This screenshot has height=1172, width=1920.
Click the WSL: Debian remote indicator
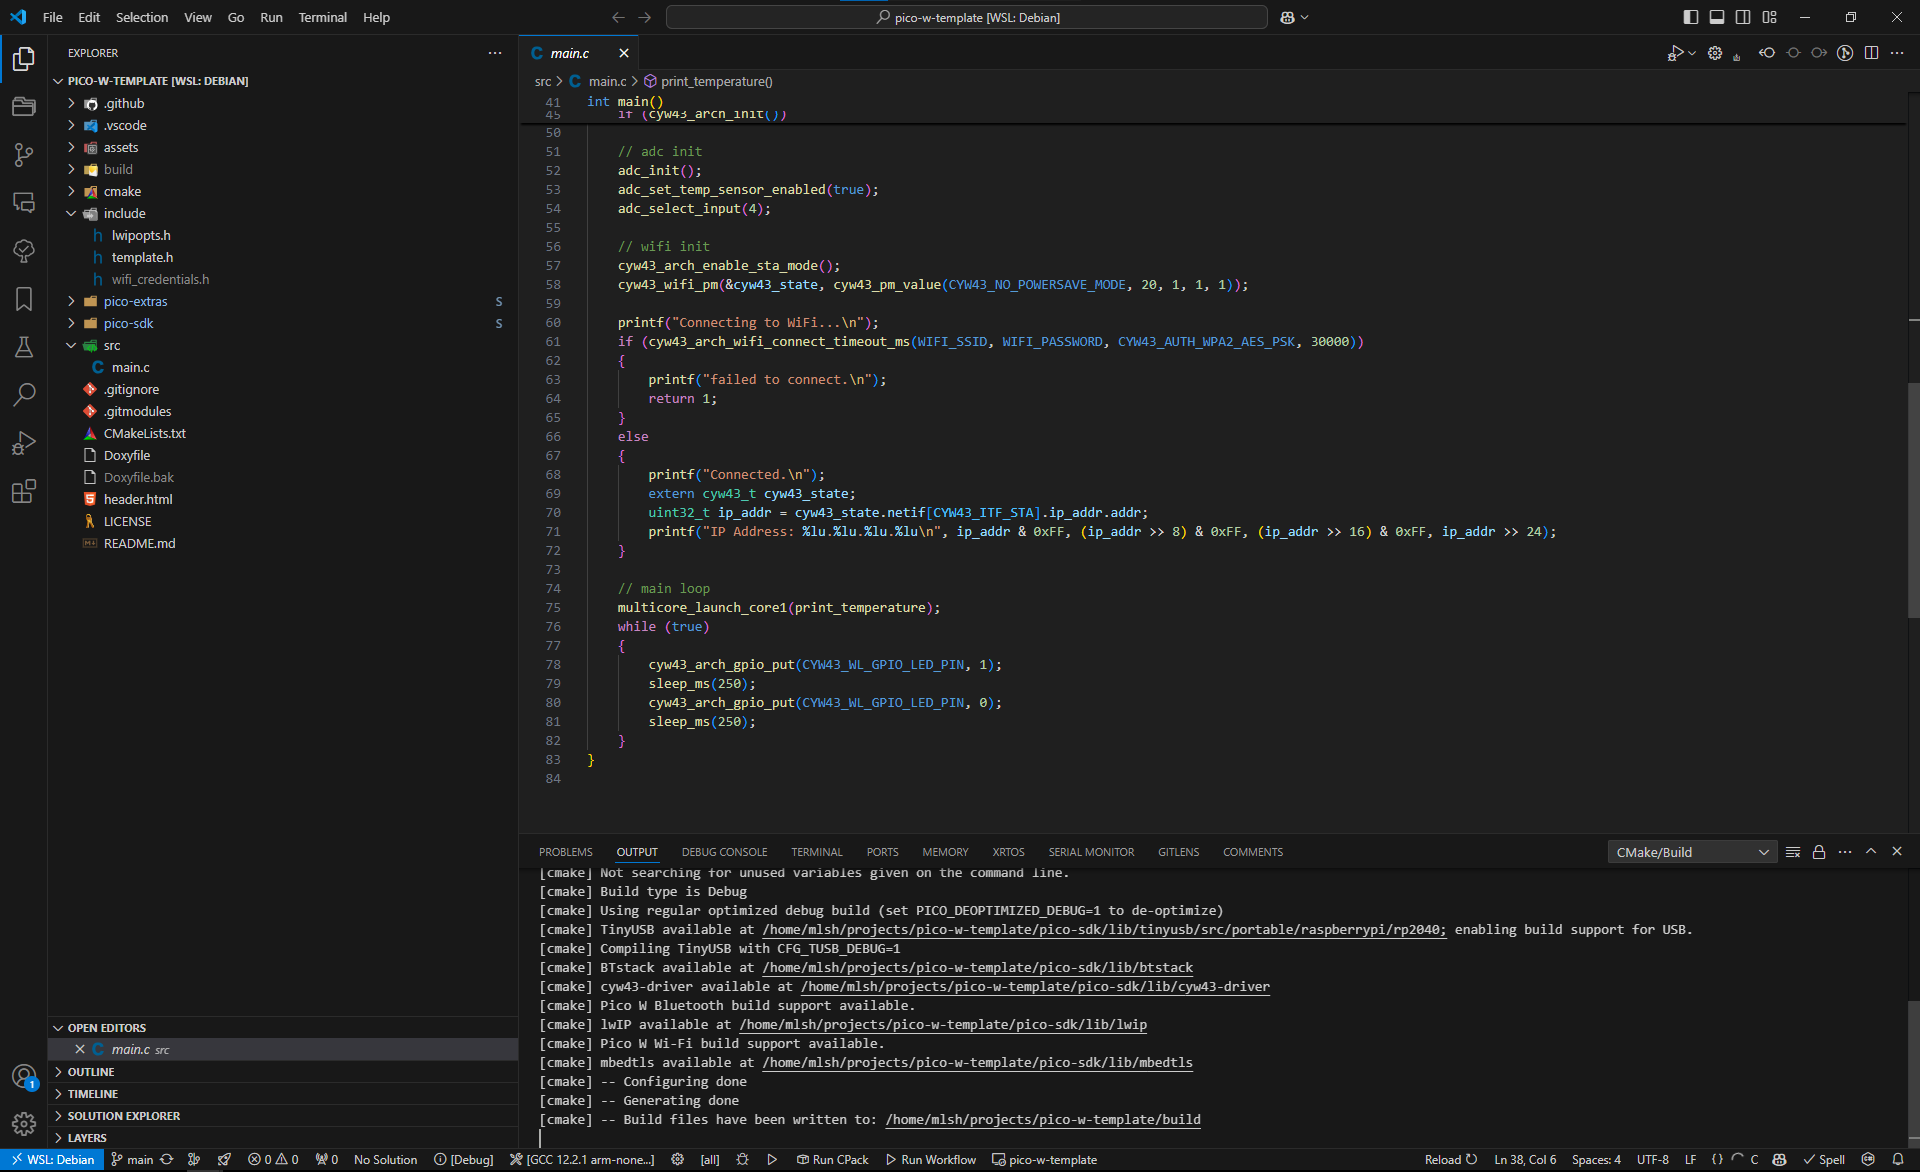[52, 1160]
